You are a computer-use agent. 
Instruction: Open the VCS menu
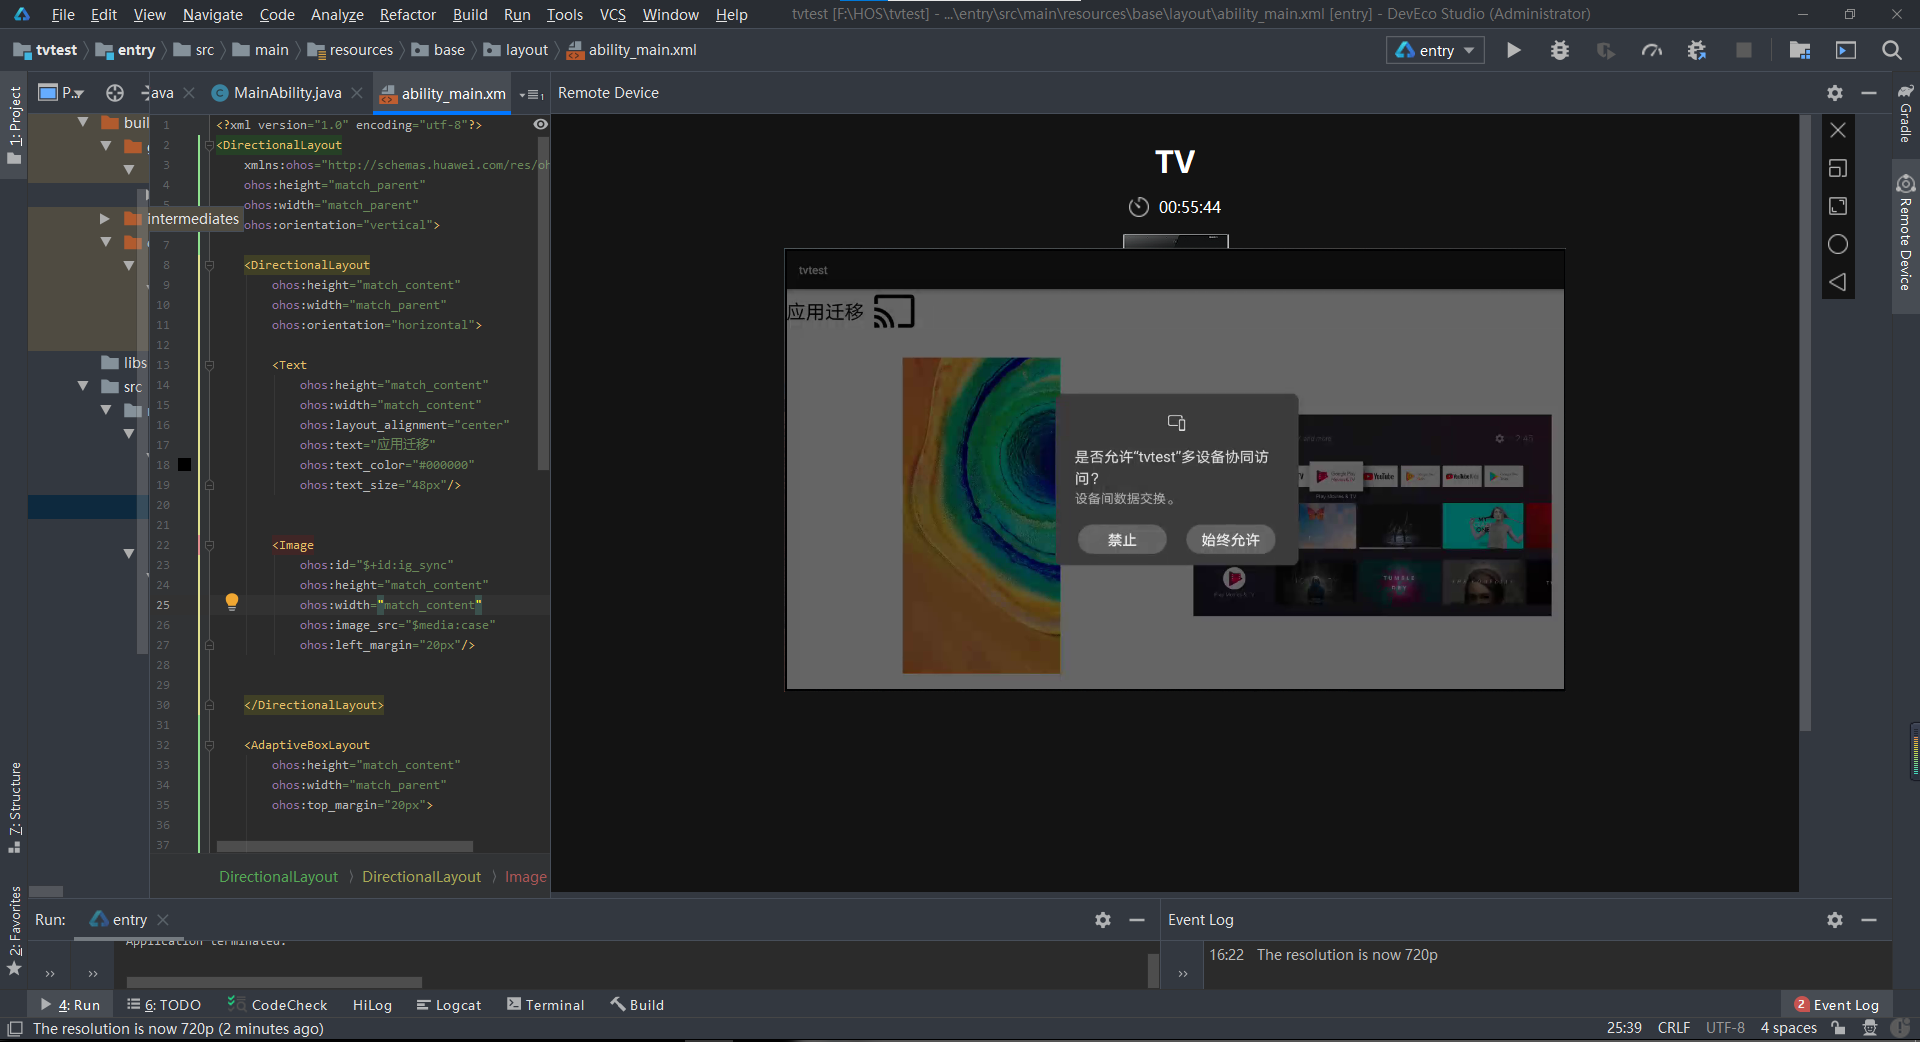(x=612, y=14)
